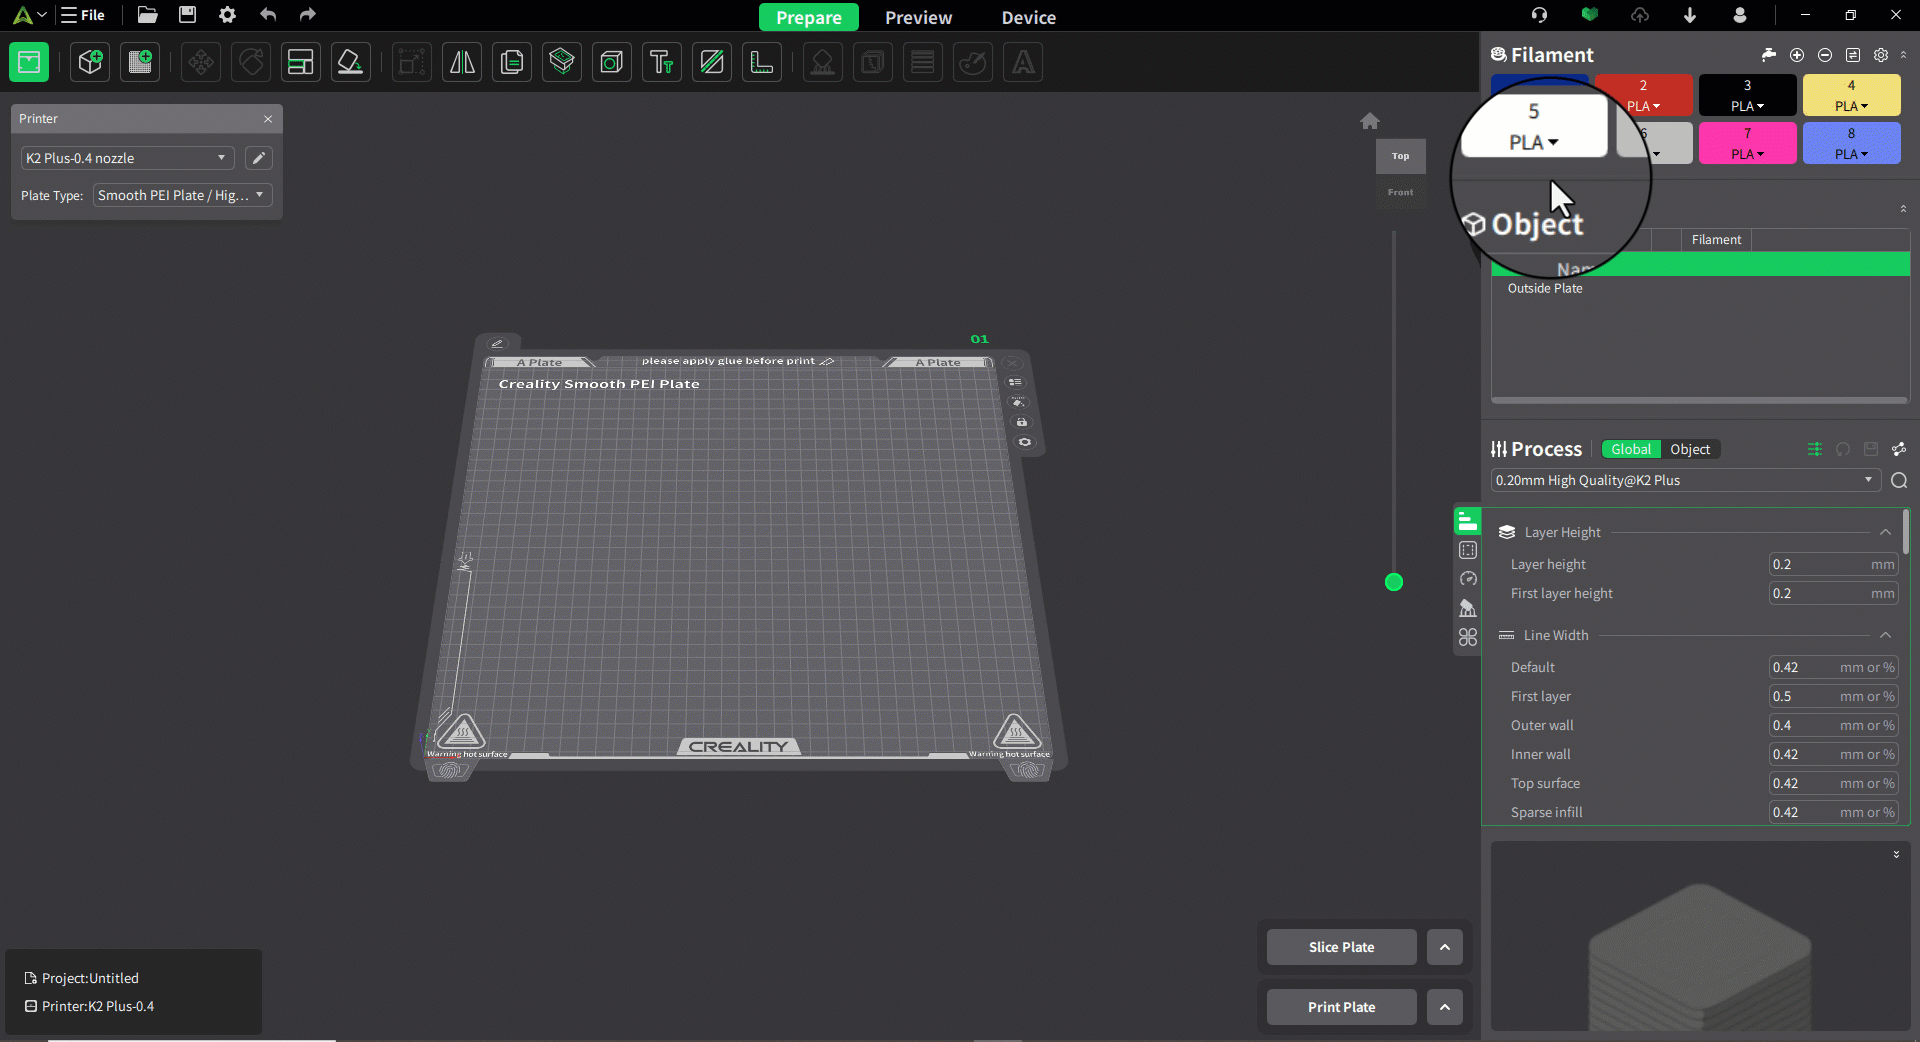This screenshot has width=1920, height=1042.
Task: Click the Lay on face tool
Action: pos(350,62)
